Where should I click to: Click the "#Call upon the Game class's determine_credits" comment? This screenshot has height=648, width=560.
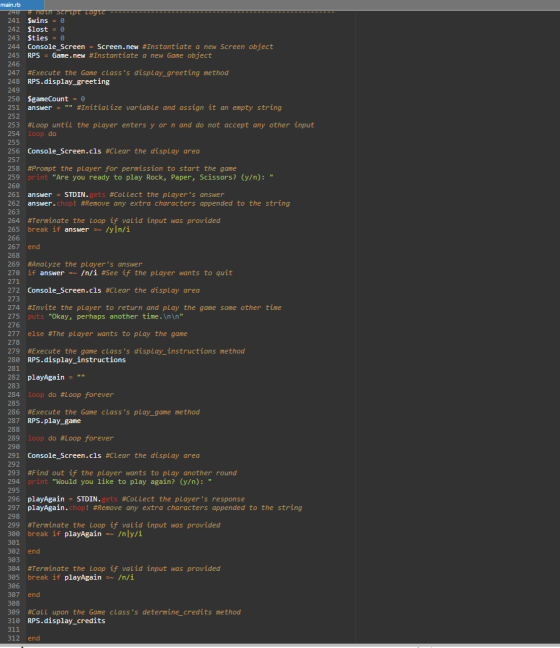(x=134, y=612)
